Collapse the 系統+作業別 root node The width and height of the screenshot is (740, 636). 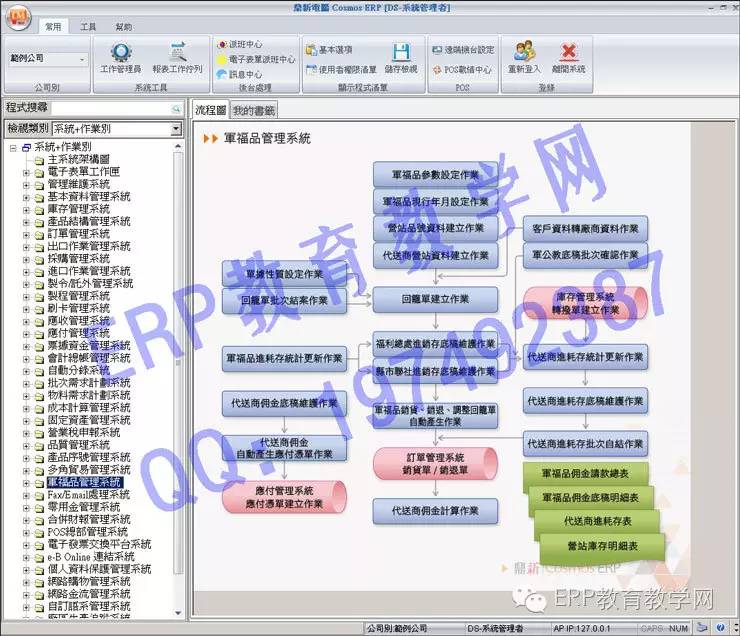12,147
